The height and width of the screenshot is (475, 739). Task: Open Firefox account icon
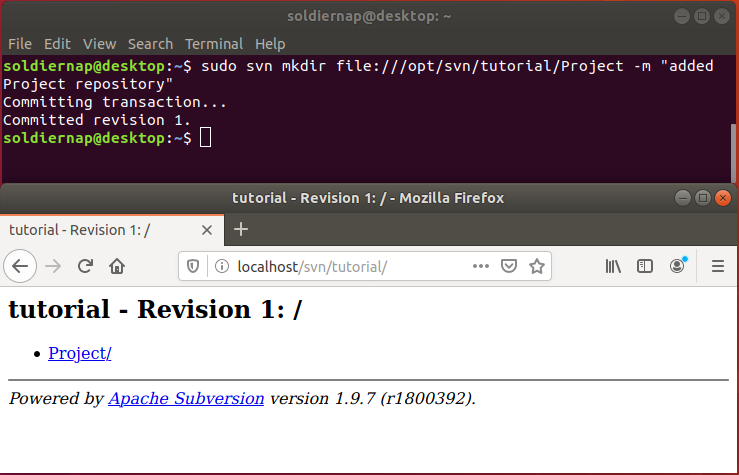pos(678,266)
